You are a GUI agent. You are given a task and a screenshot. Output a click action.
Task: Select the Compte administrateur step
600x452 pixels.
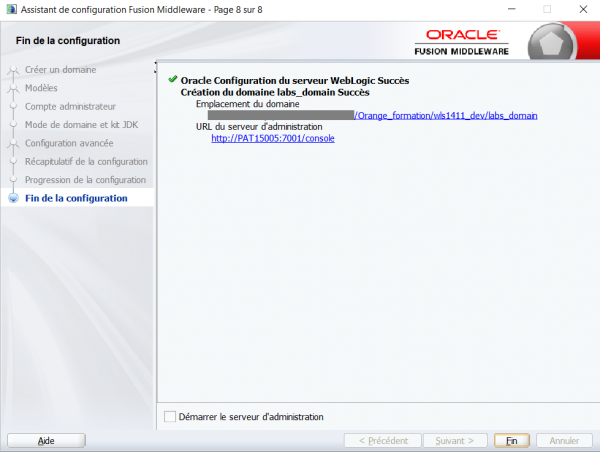tap(70, 106)
